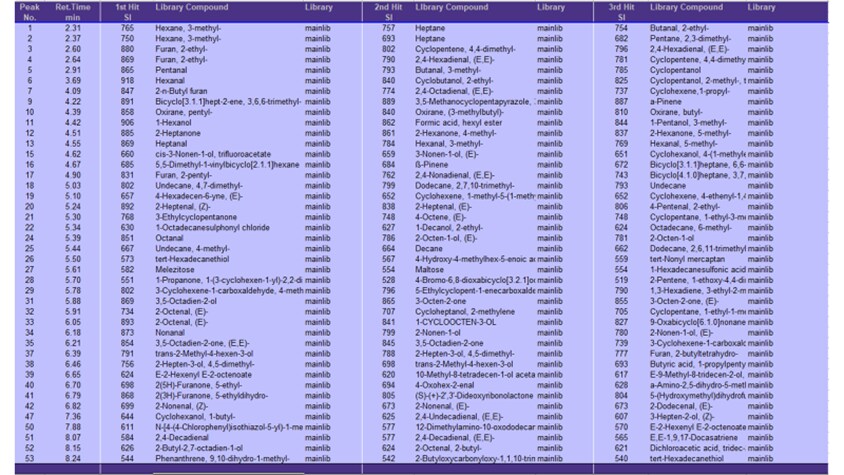Select Phenanthrene, 9,10-dihydro-1-methyl- cell
844x475 pixels.
coord(222,457)
